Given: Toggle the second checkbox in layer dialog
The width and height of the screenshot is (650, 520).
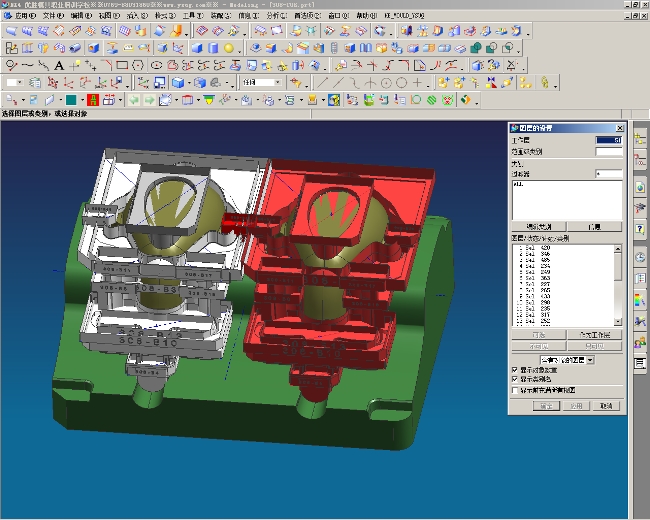Looking at the screenshot, I should [515, 379].
